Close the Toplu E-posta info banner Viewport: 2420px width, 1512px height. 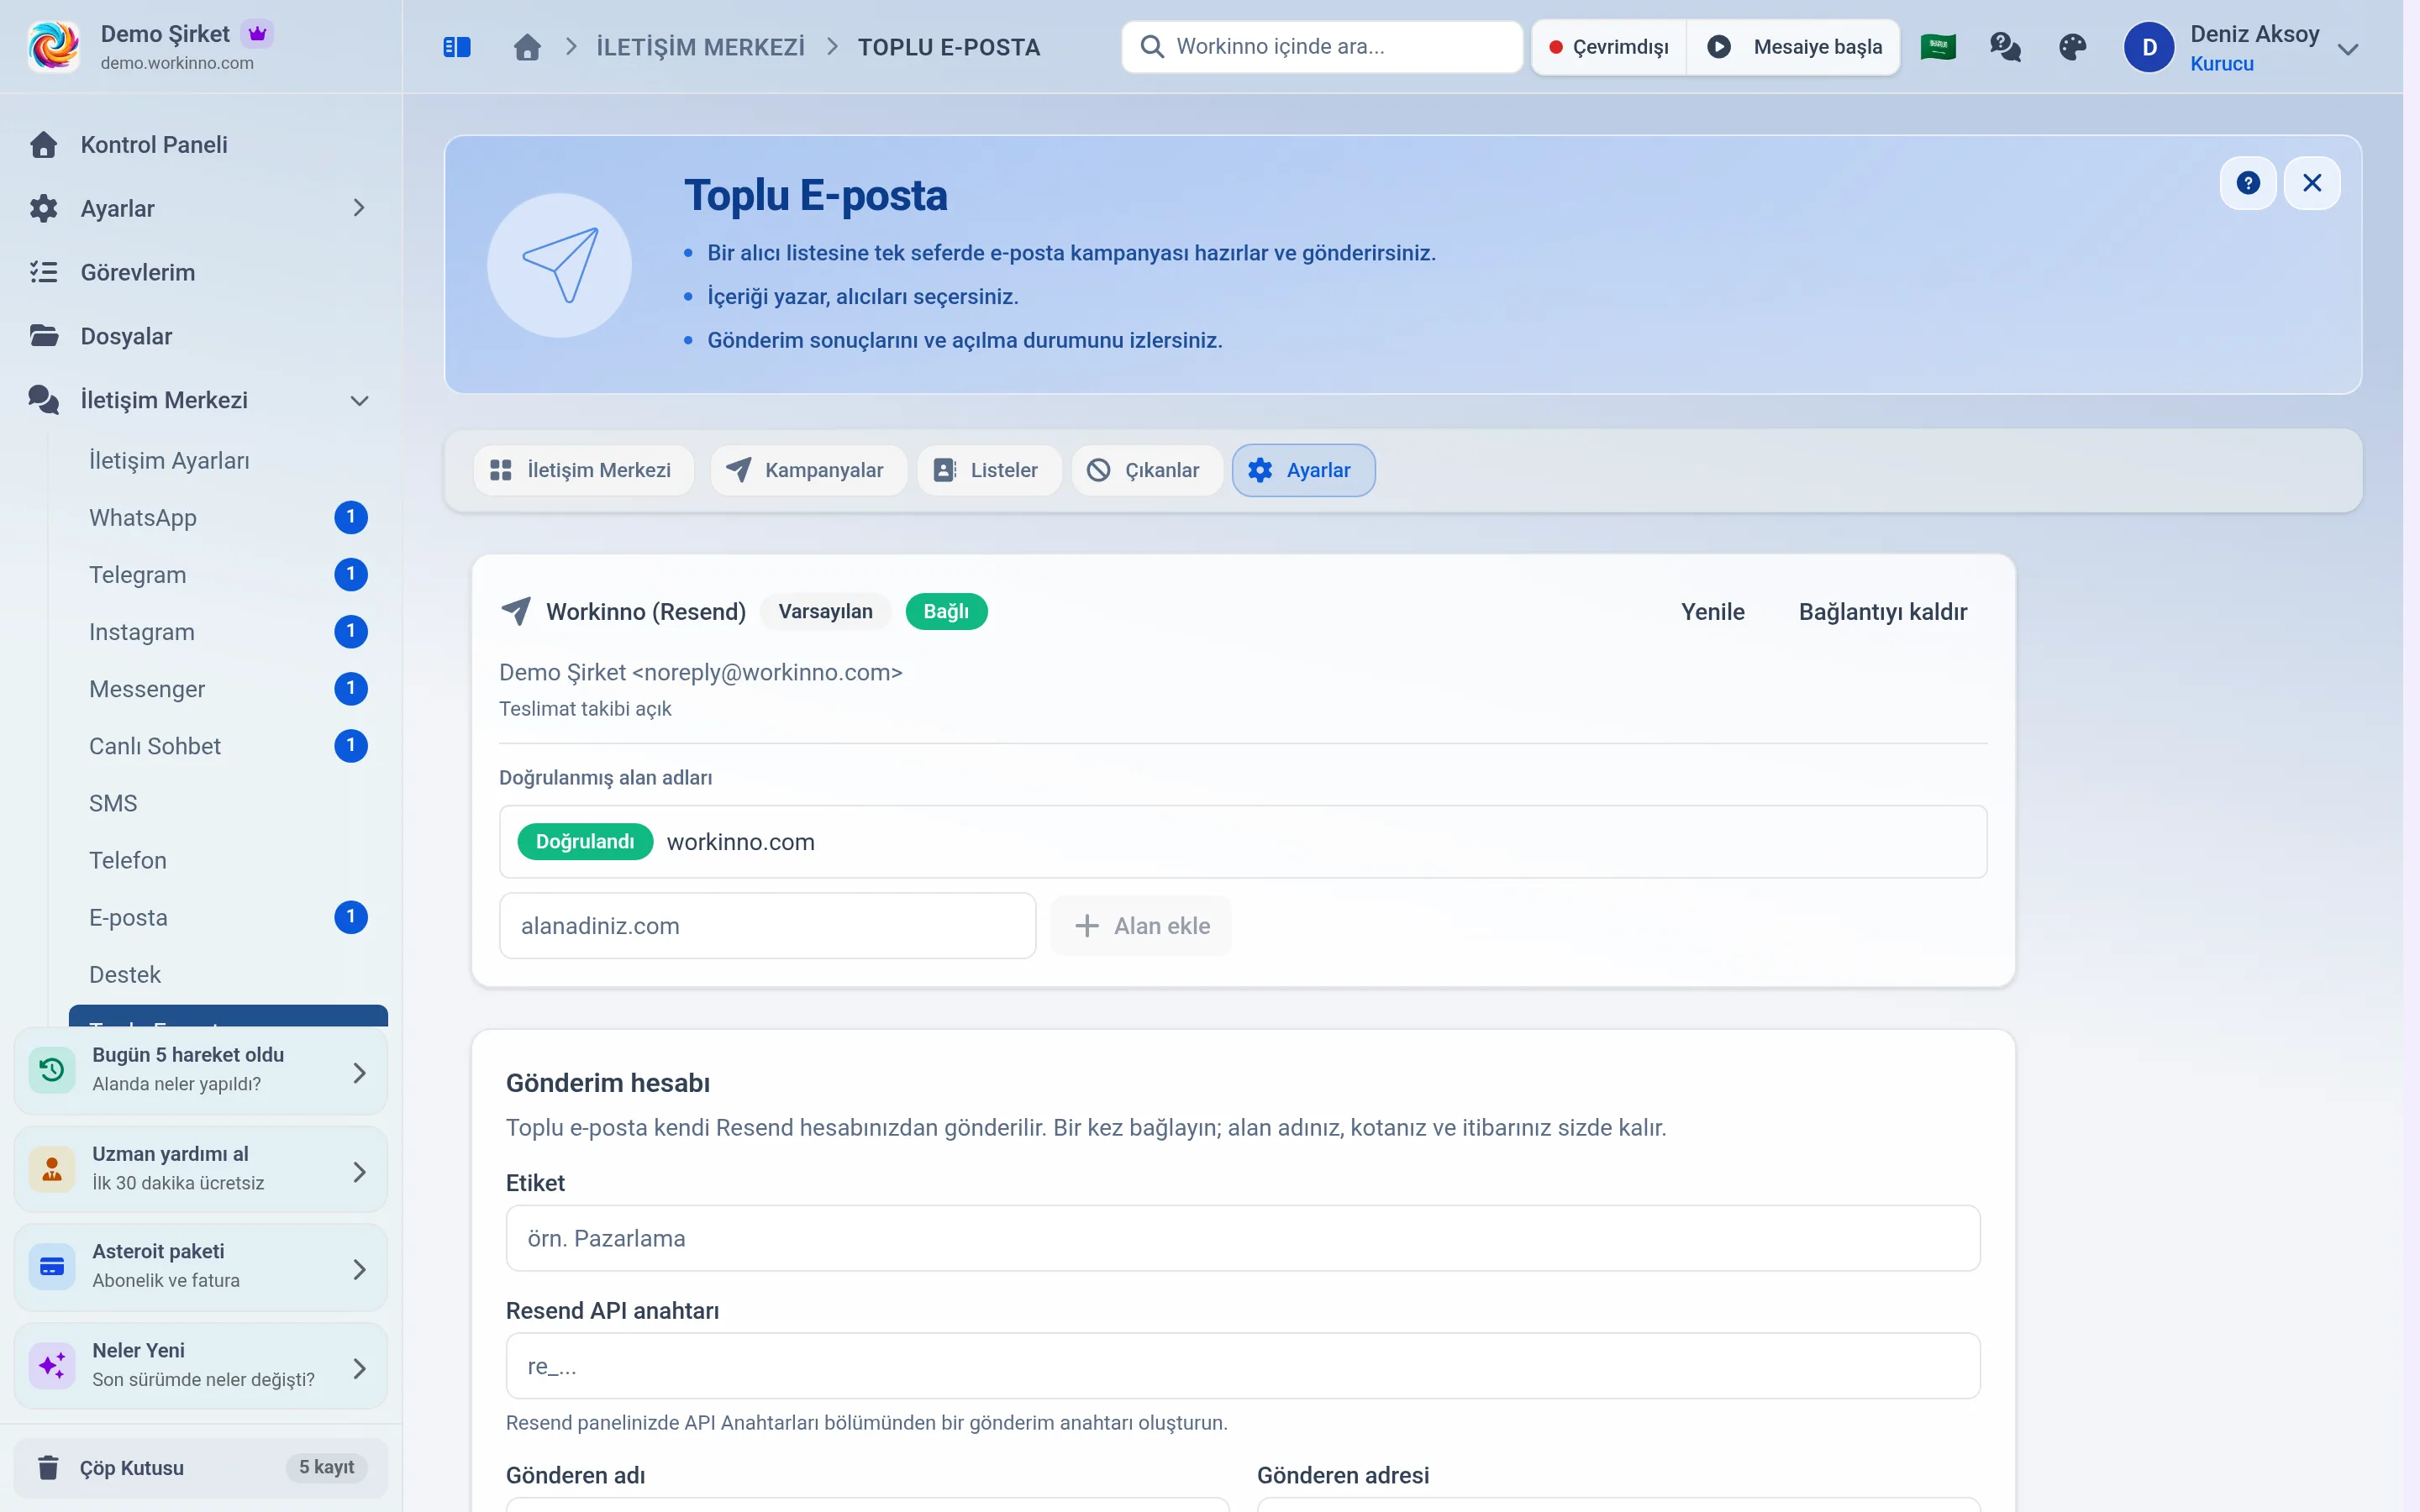coord(2312,183)
